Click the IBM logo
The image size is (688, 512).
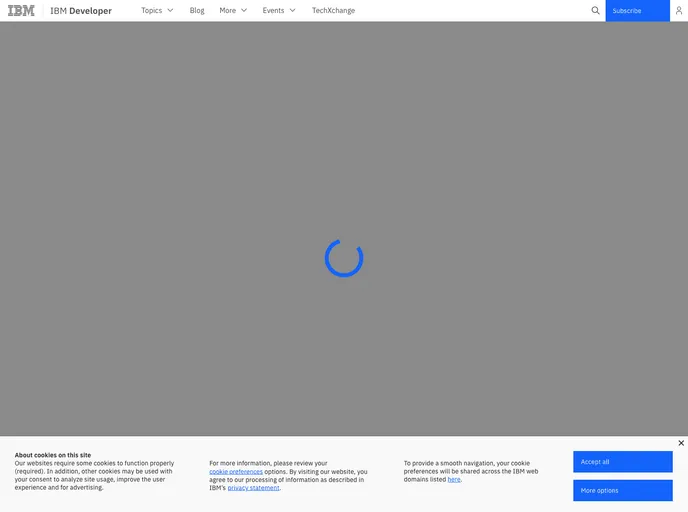21,11
